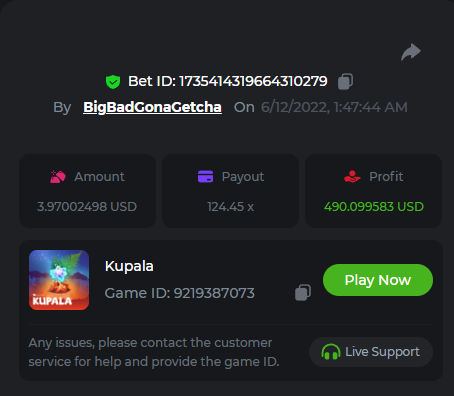This screenshot has width=454, height=396.
Task: Click the customer service help message
Action: (x=154, y=352)
